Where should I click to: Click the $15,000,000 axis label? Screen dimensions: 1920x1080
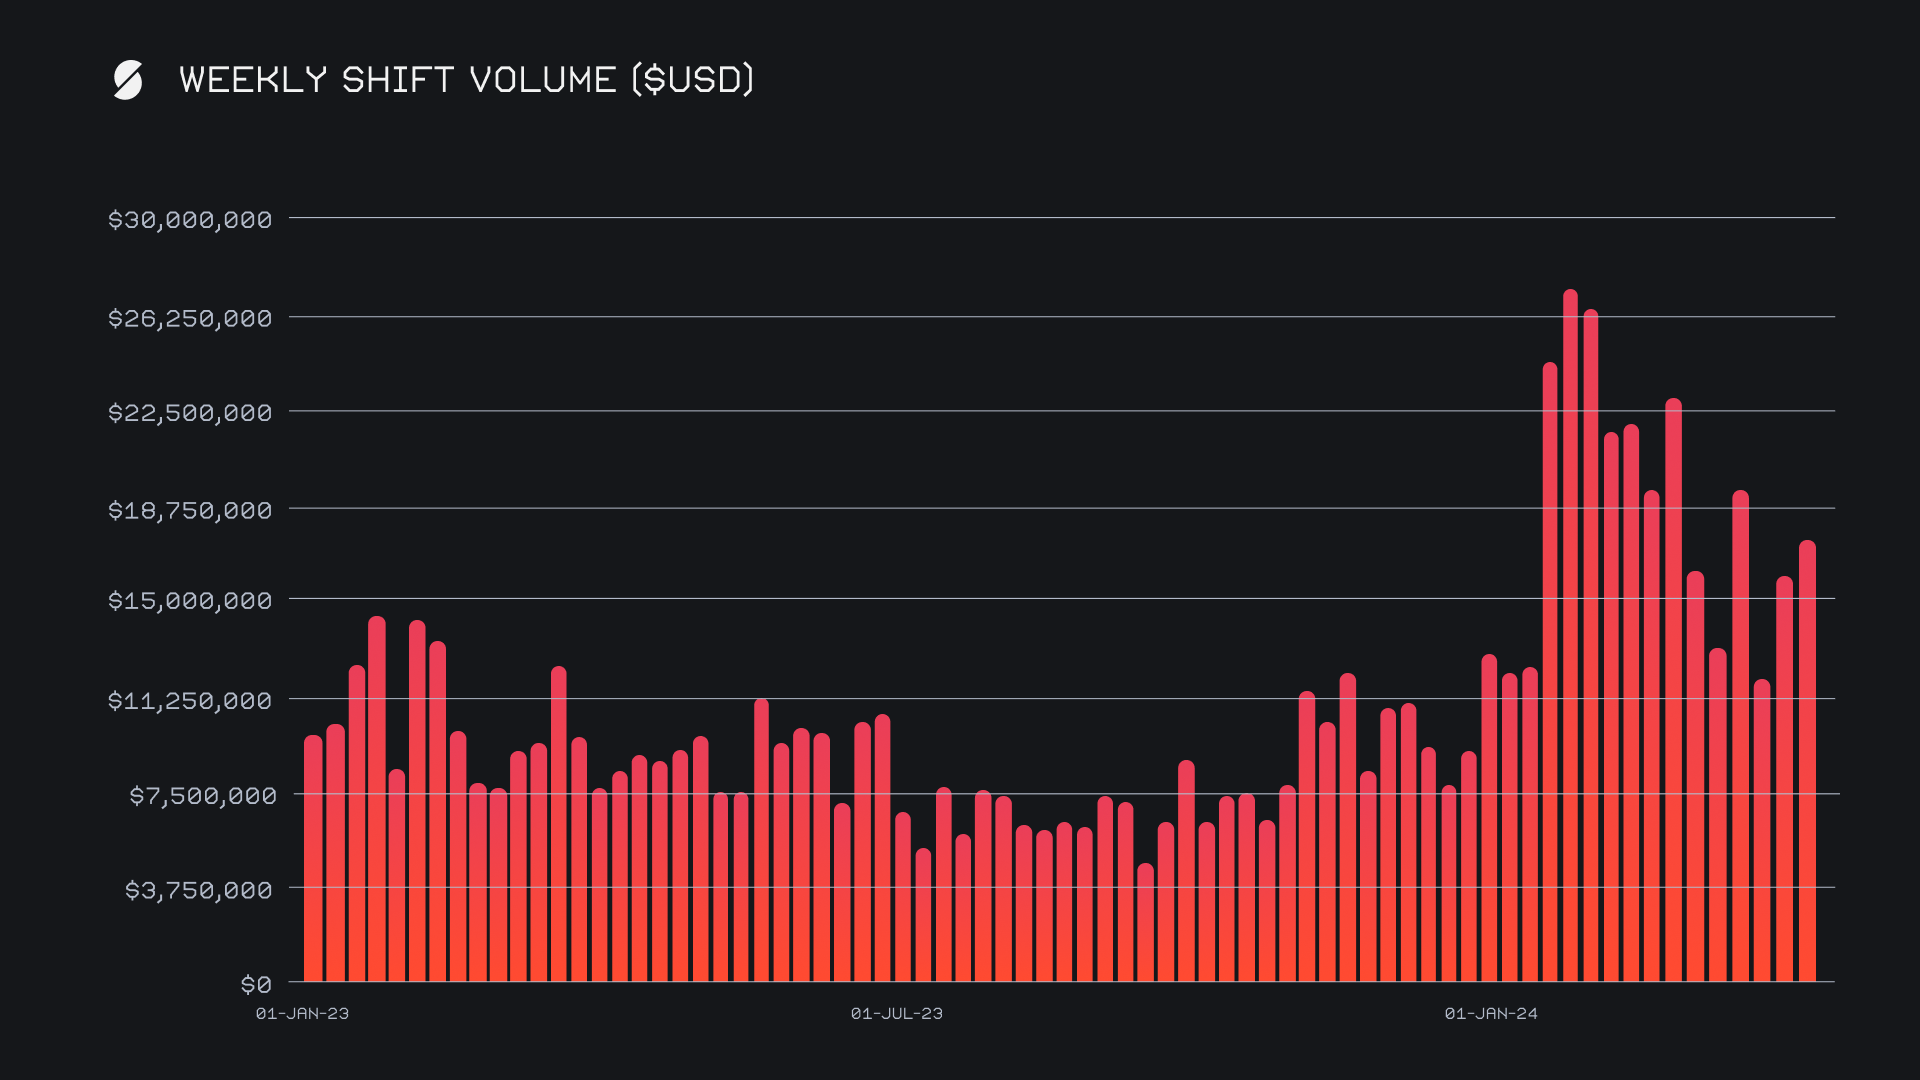tap(190, 601)
